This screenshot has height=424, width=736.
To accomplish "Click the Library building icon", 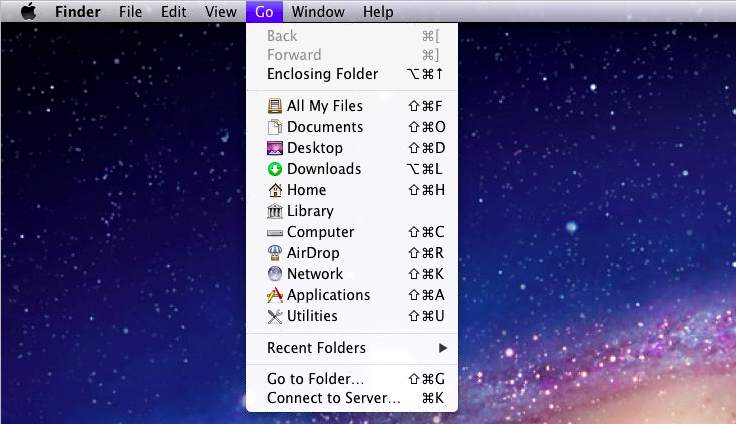I will tap(275, 211).
